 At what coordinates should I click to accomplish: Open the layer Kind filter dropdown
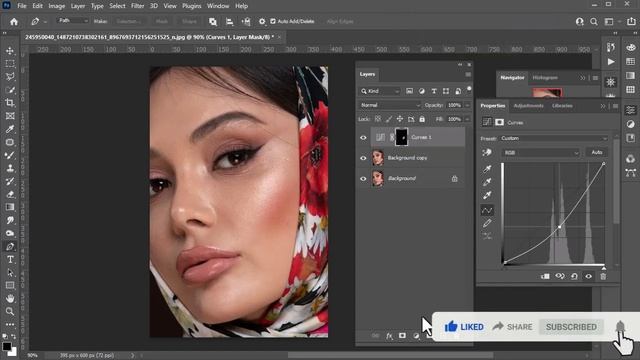tap(380, 91)
